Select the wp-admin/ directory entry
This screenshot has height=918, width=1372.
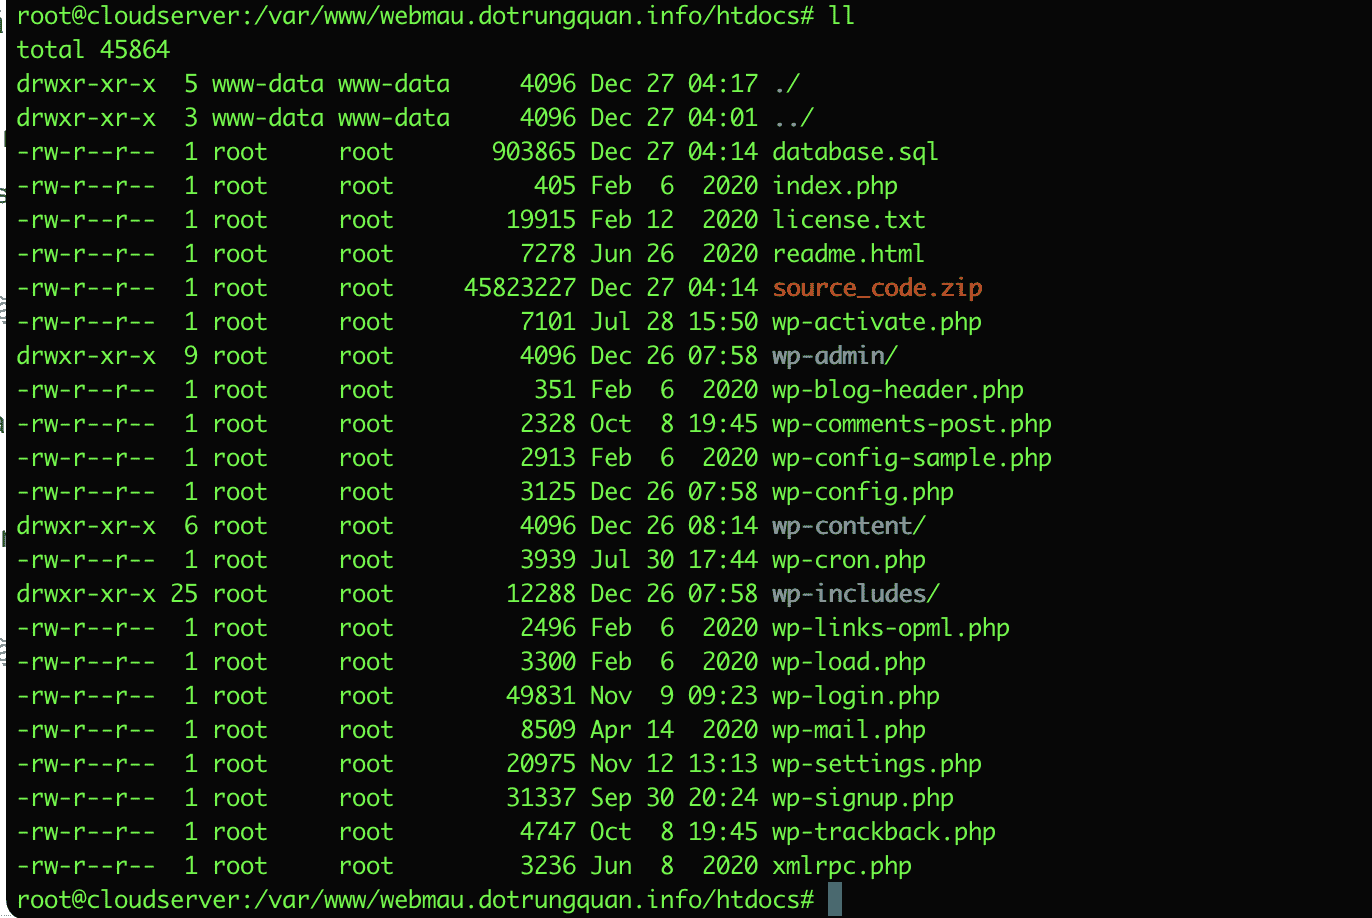(828, 356)
